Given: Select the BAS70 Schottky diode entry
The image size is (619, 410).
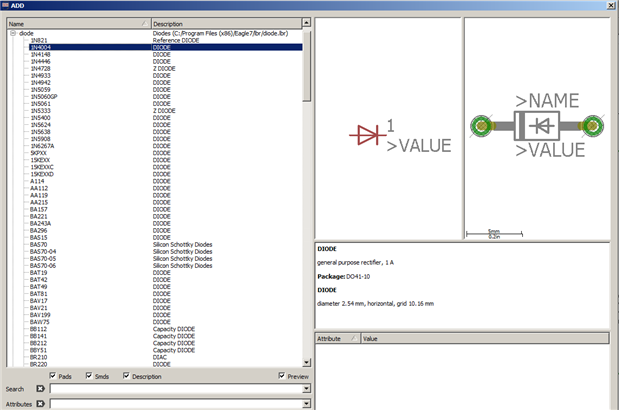Looking at the screenshot, I should point(39,243).
